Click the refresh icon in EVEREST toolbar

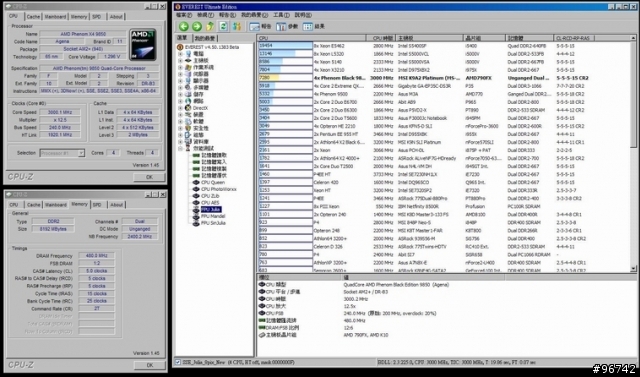click(x=223, y=27)
